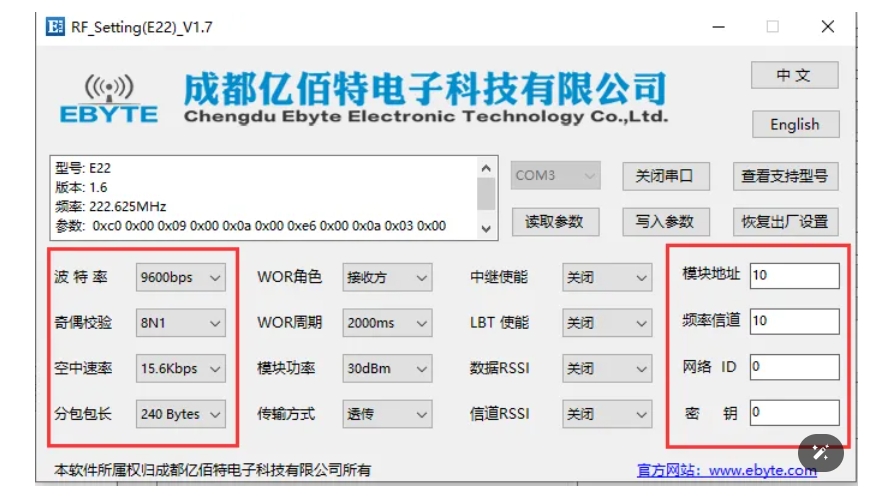This screenshot has width=894, height=498.
Task: Expand the 分包包长 240 Bytes dropdown
Action: point(181,414)
